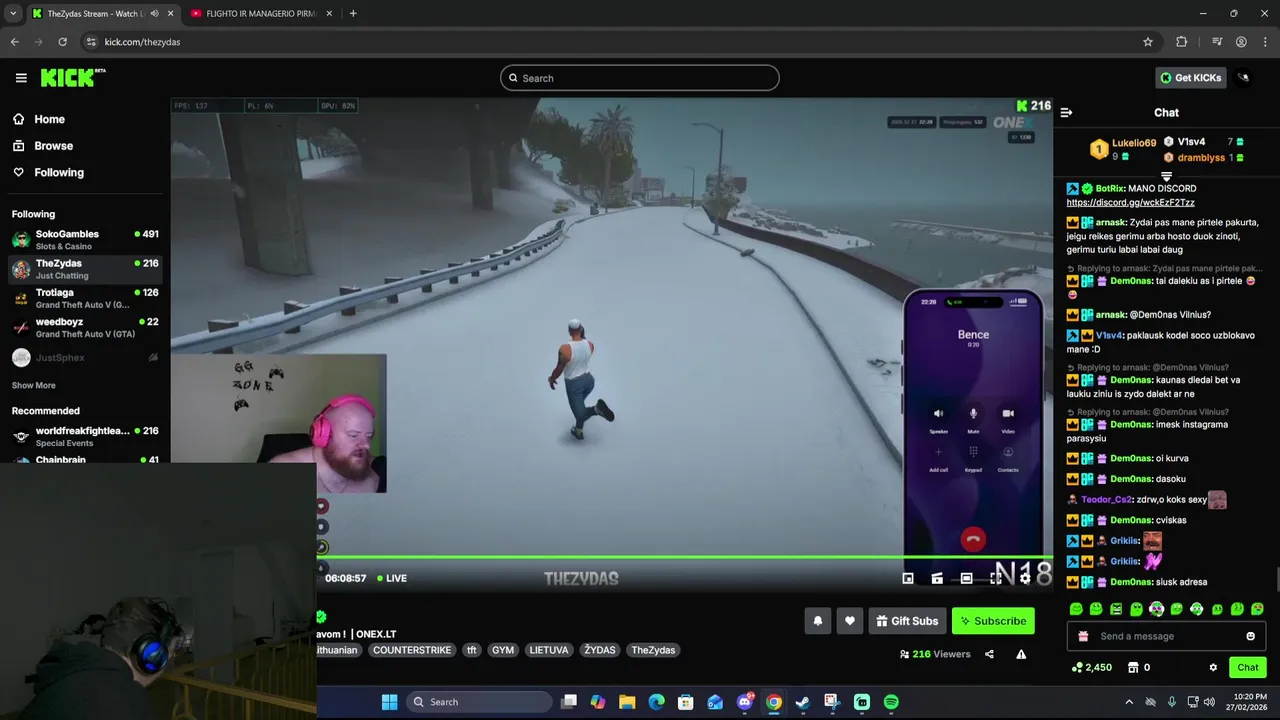The width and height of the screenshot is (1280, 720).
Task: Select the ŽYDAS tag
Action: [600, 650]
